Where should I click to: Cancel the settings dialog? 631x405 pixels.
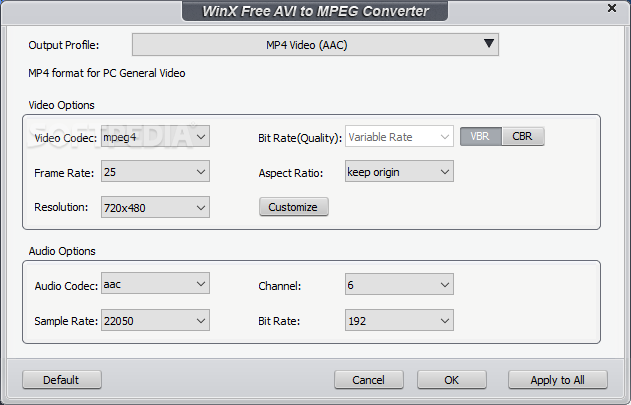click(x=369, y=380)
